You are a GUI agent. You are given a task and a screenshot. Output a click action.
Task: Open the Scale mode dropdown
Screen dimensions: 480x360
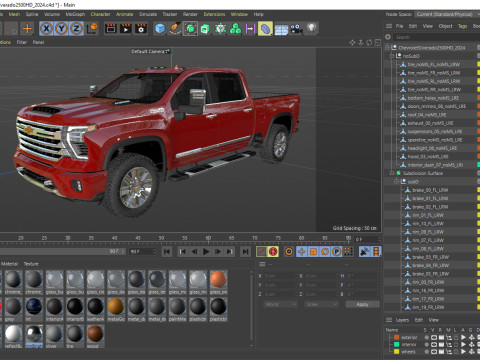[x=321, y=304]
